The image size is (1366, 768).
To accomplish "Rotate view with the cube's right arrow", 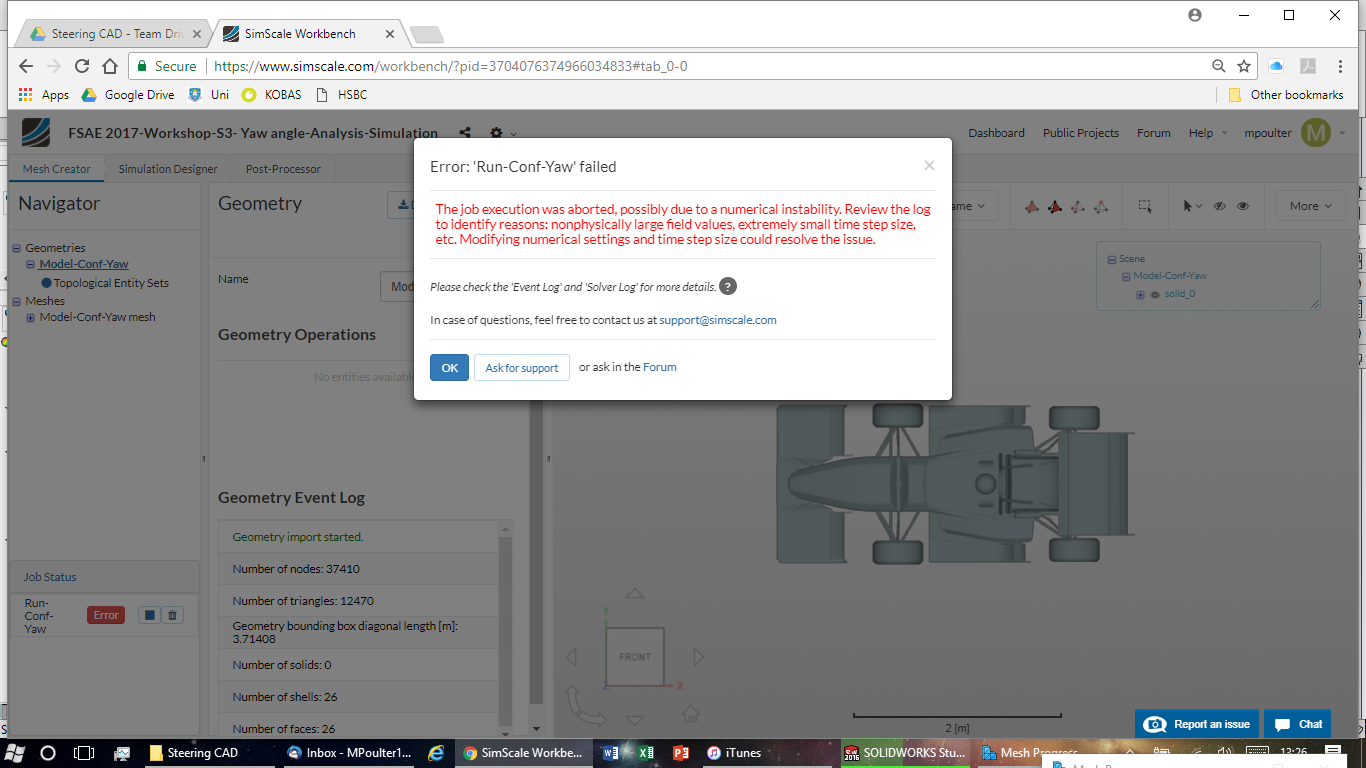I will click(x=698, y=657).
